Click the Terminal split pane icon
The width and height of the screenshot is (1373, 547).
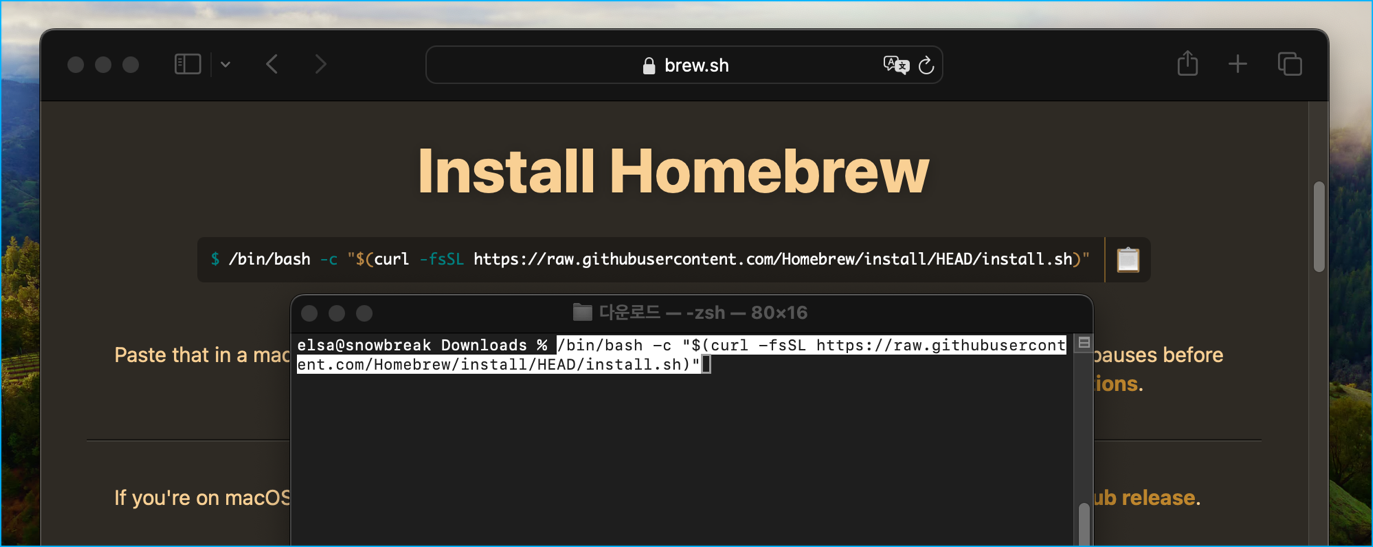coord(1084,343)
